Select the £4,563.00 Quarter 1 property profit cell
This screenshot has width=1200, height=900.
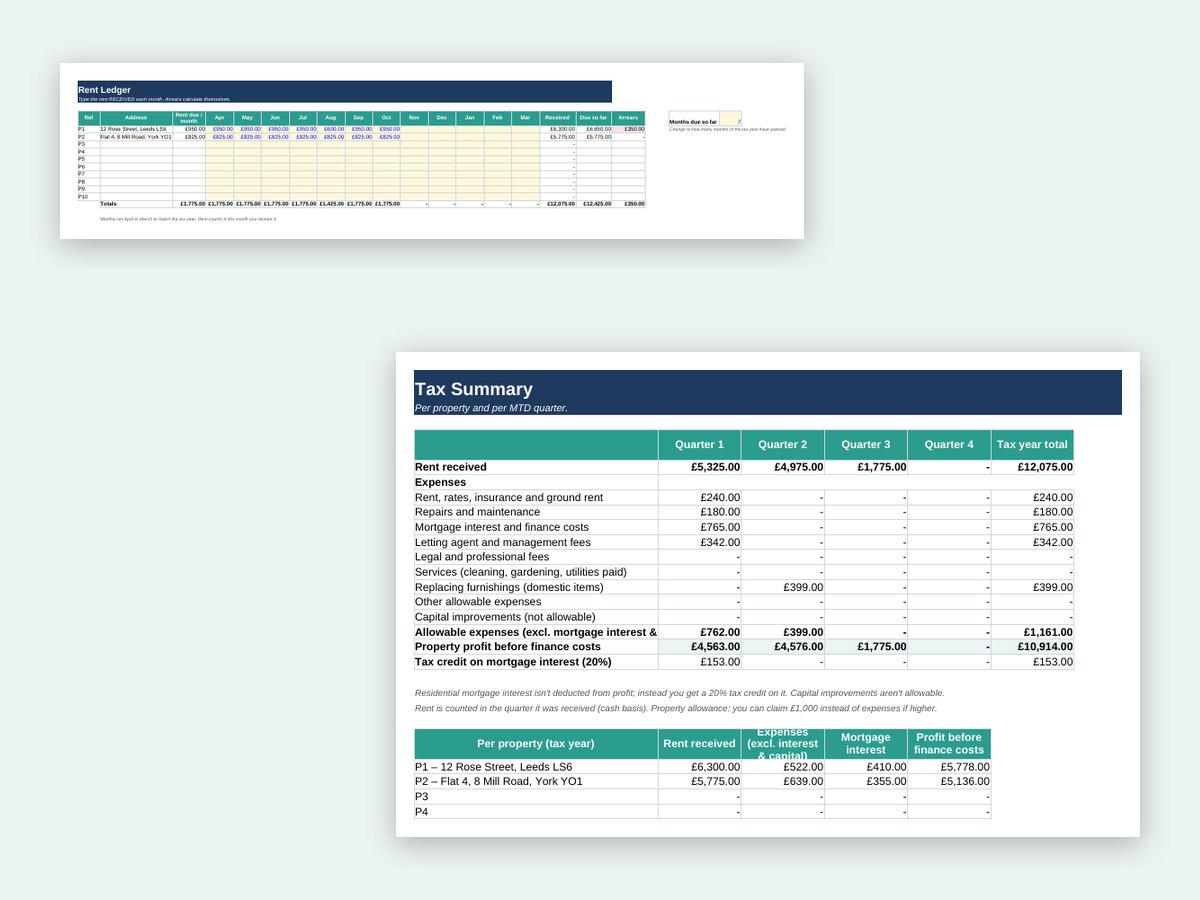pyautogui.click(x=699, y=647)
